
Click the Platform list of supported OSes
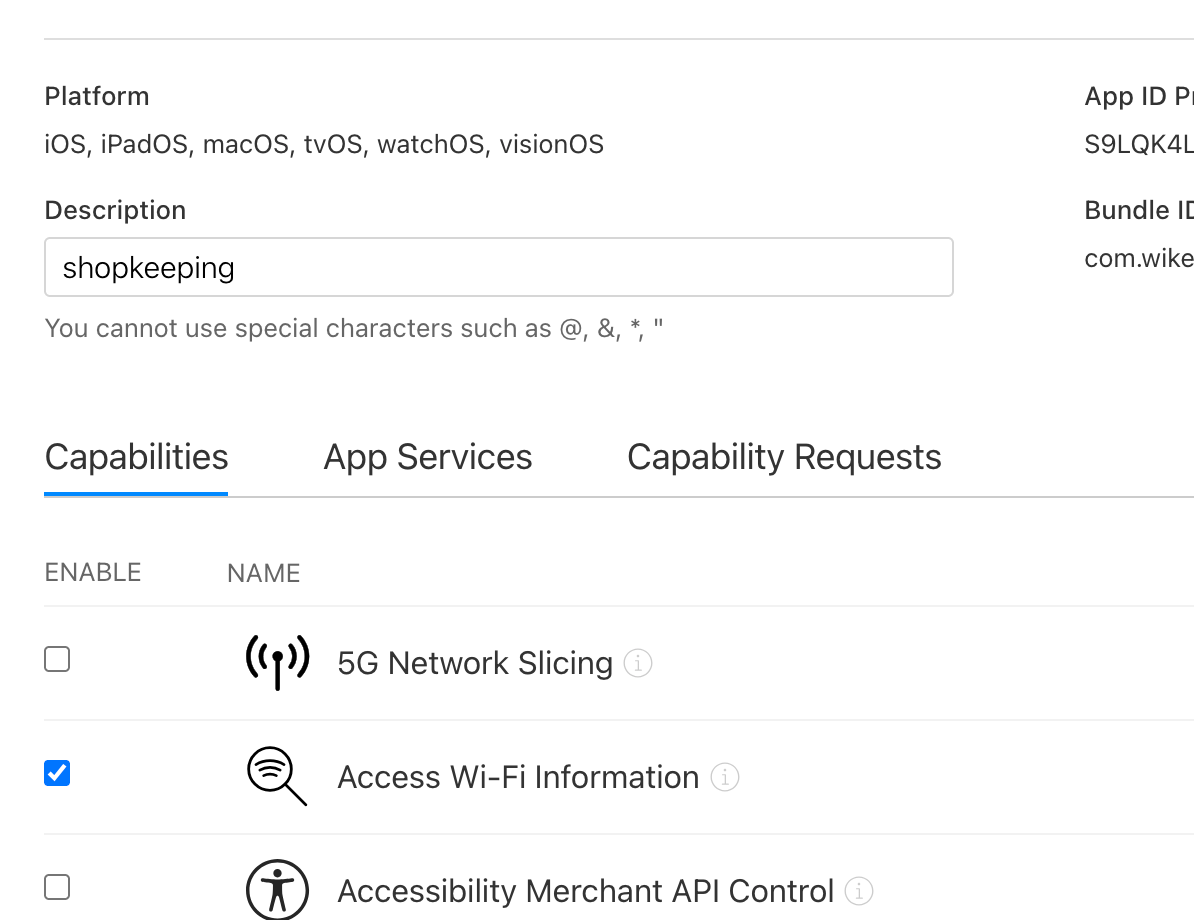pos(324,145)
